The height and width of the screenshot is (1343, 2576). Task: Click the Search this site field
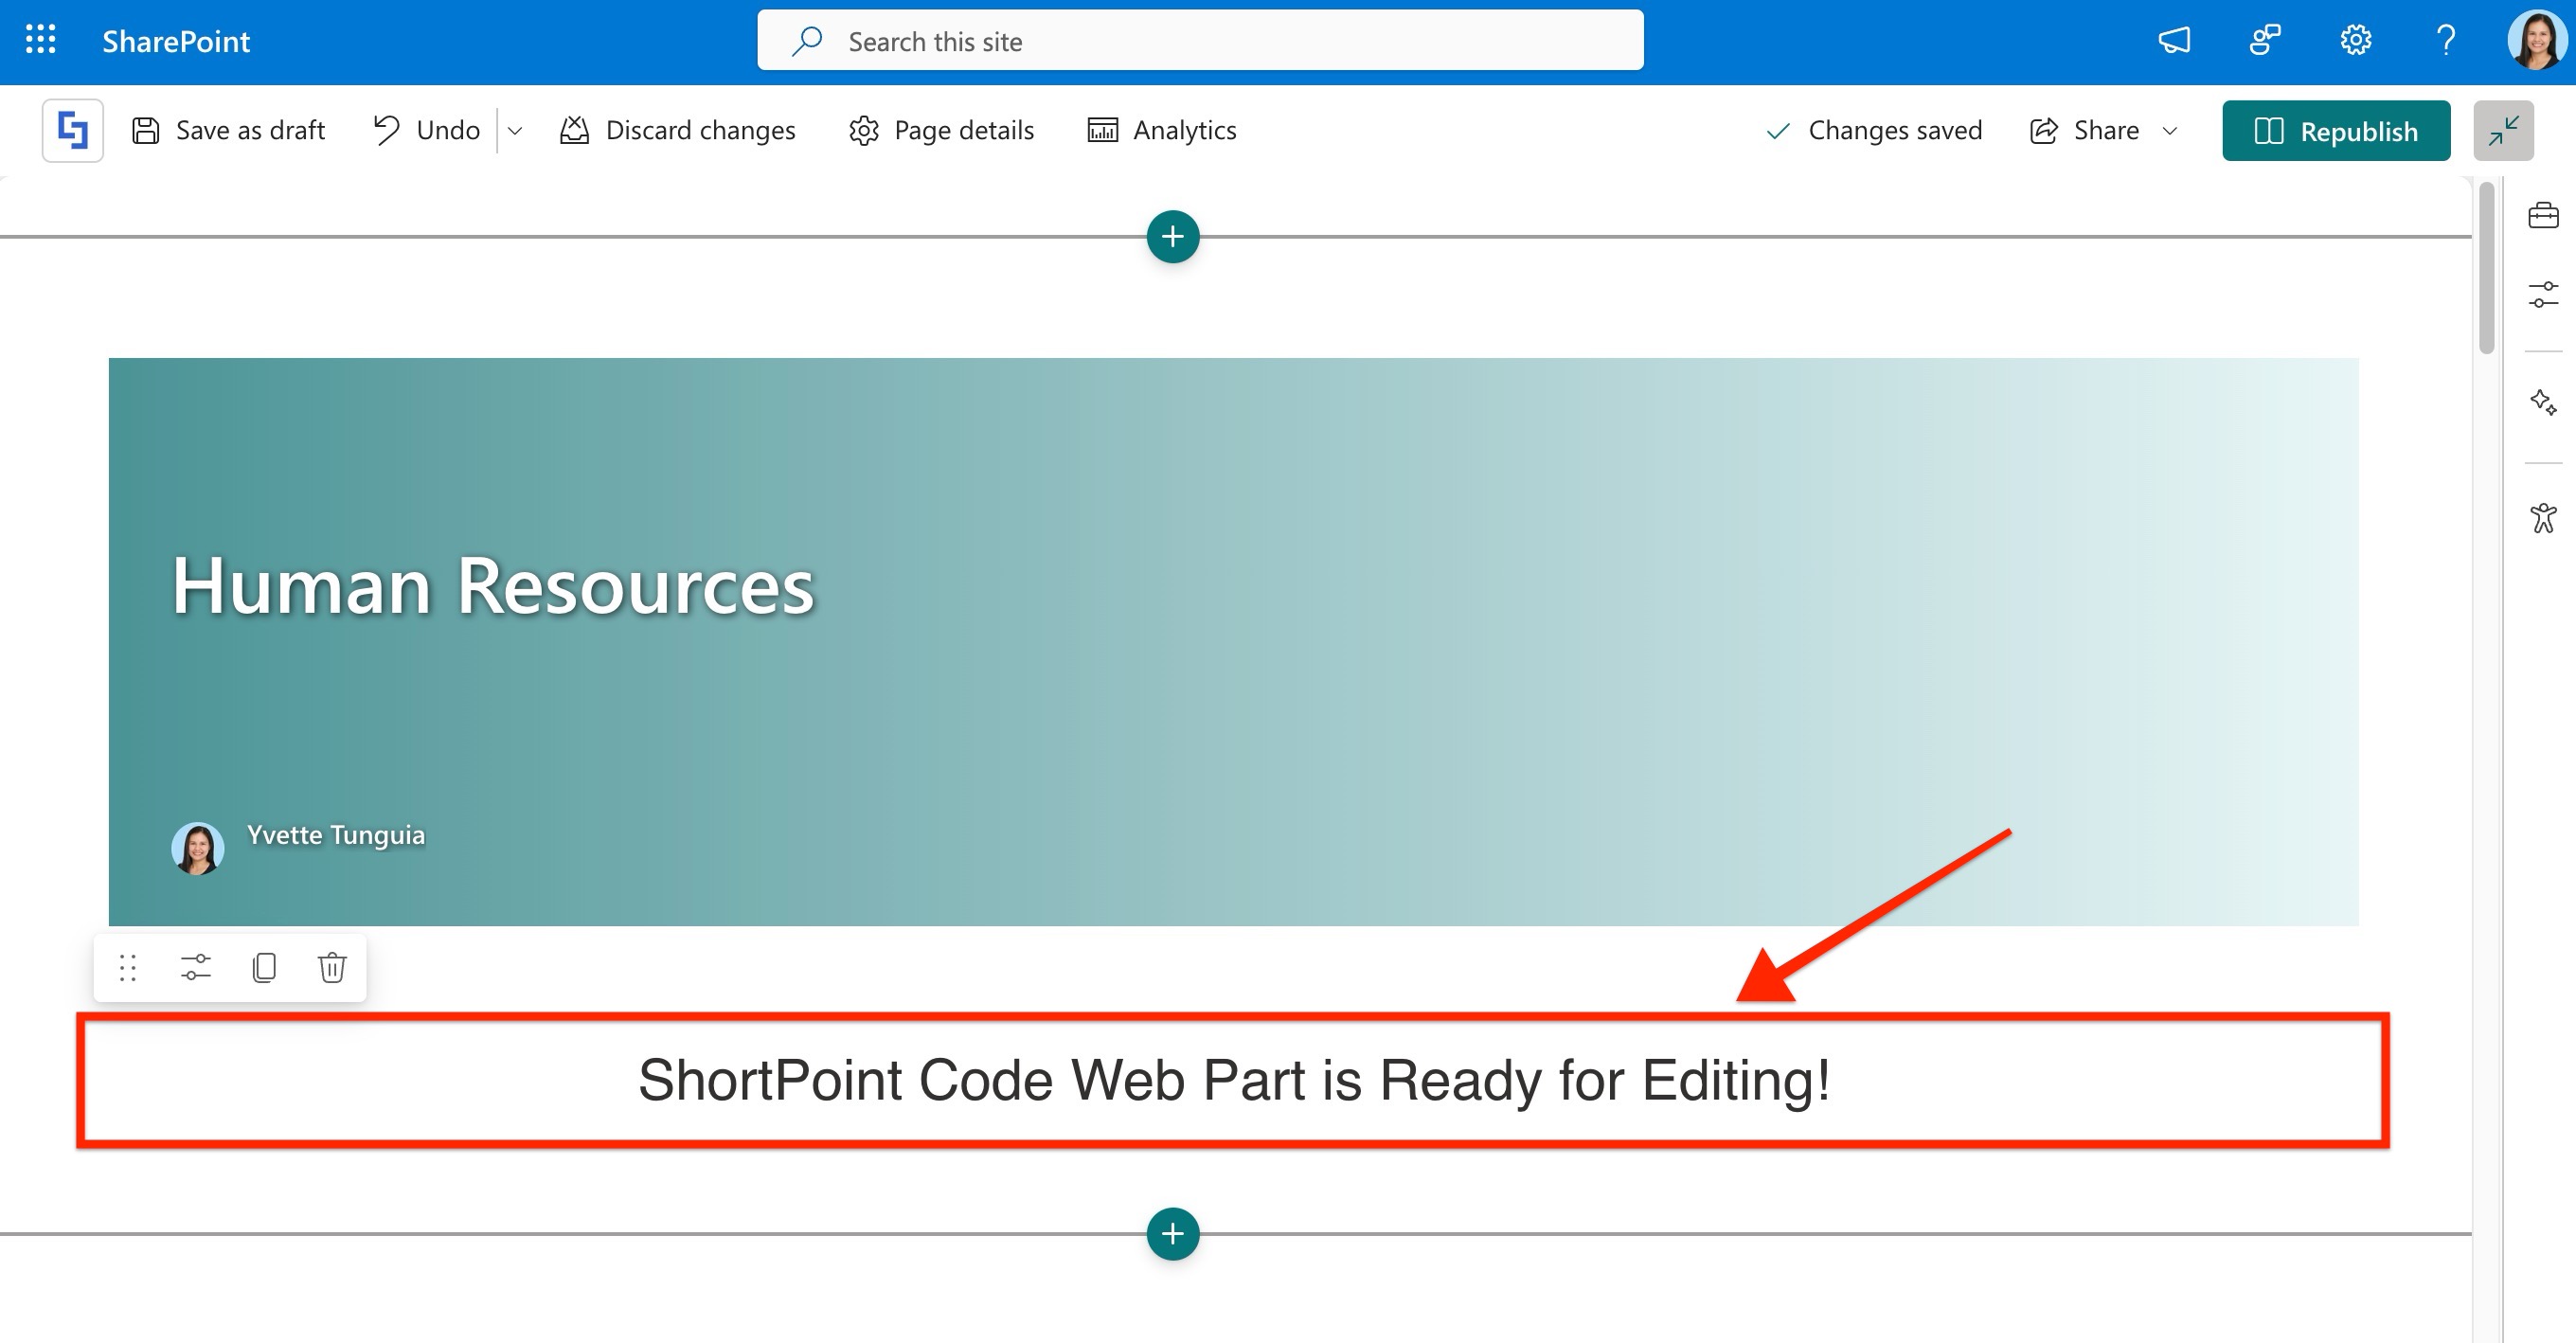tap(1200, 41)
